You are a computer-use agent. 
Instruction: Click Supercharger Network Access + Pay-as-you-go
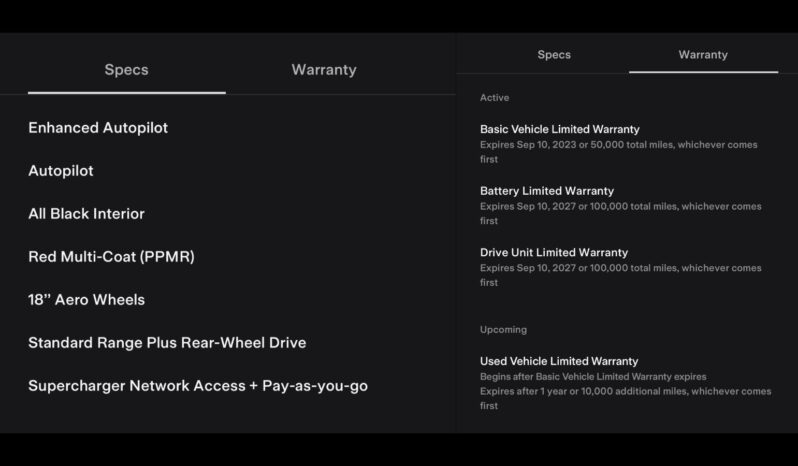198,386
